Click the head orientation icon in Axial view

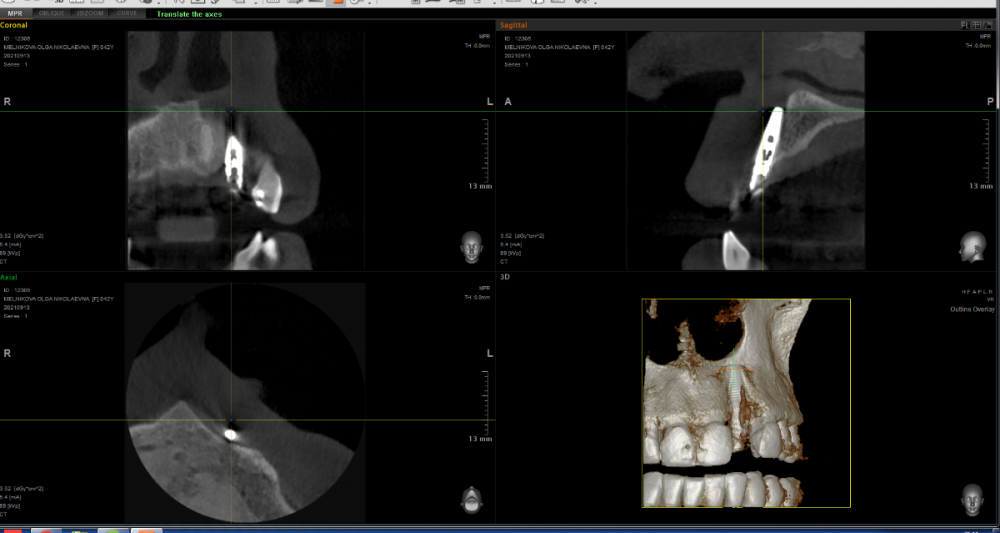[469, 497]
